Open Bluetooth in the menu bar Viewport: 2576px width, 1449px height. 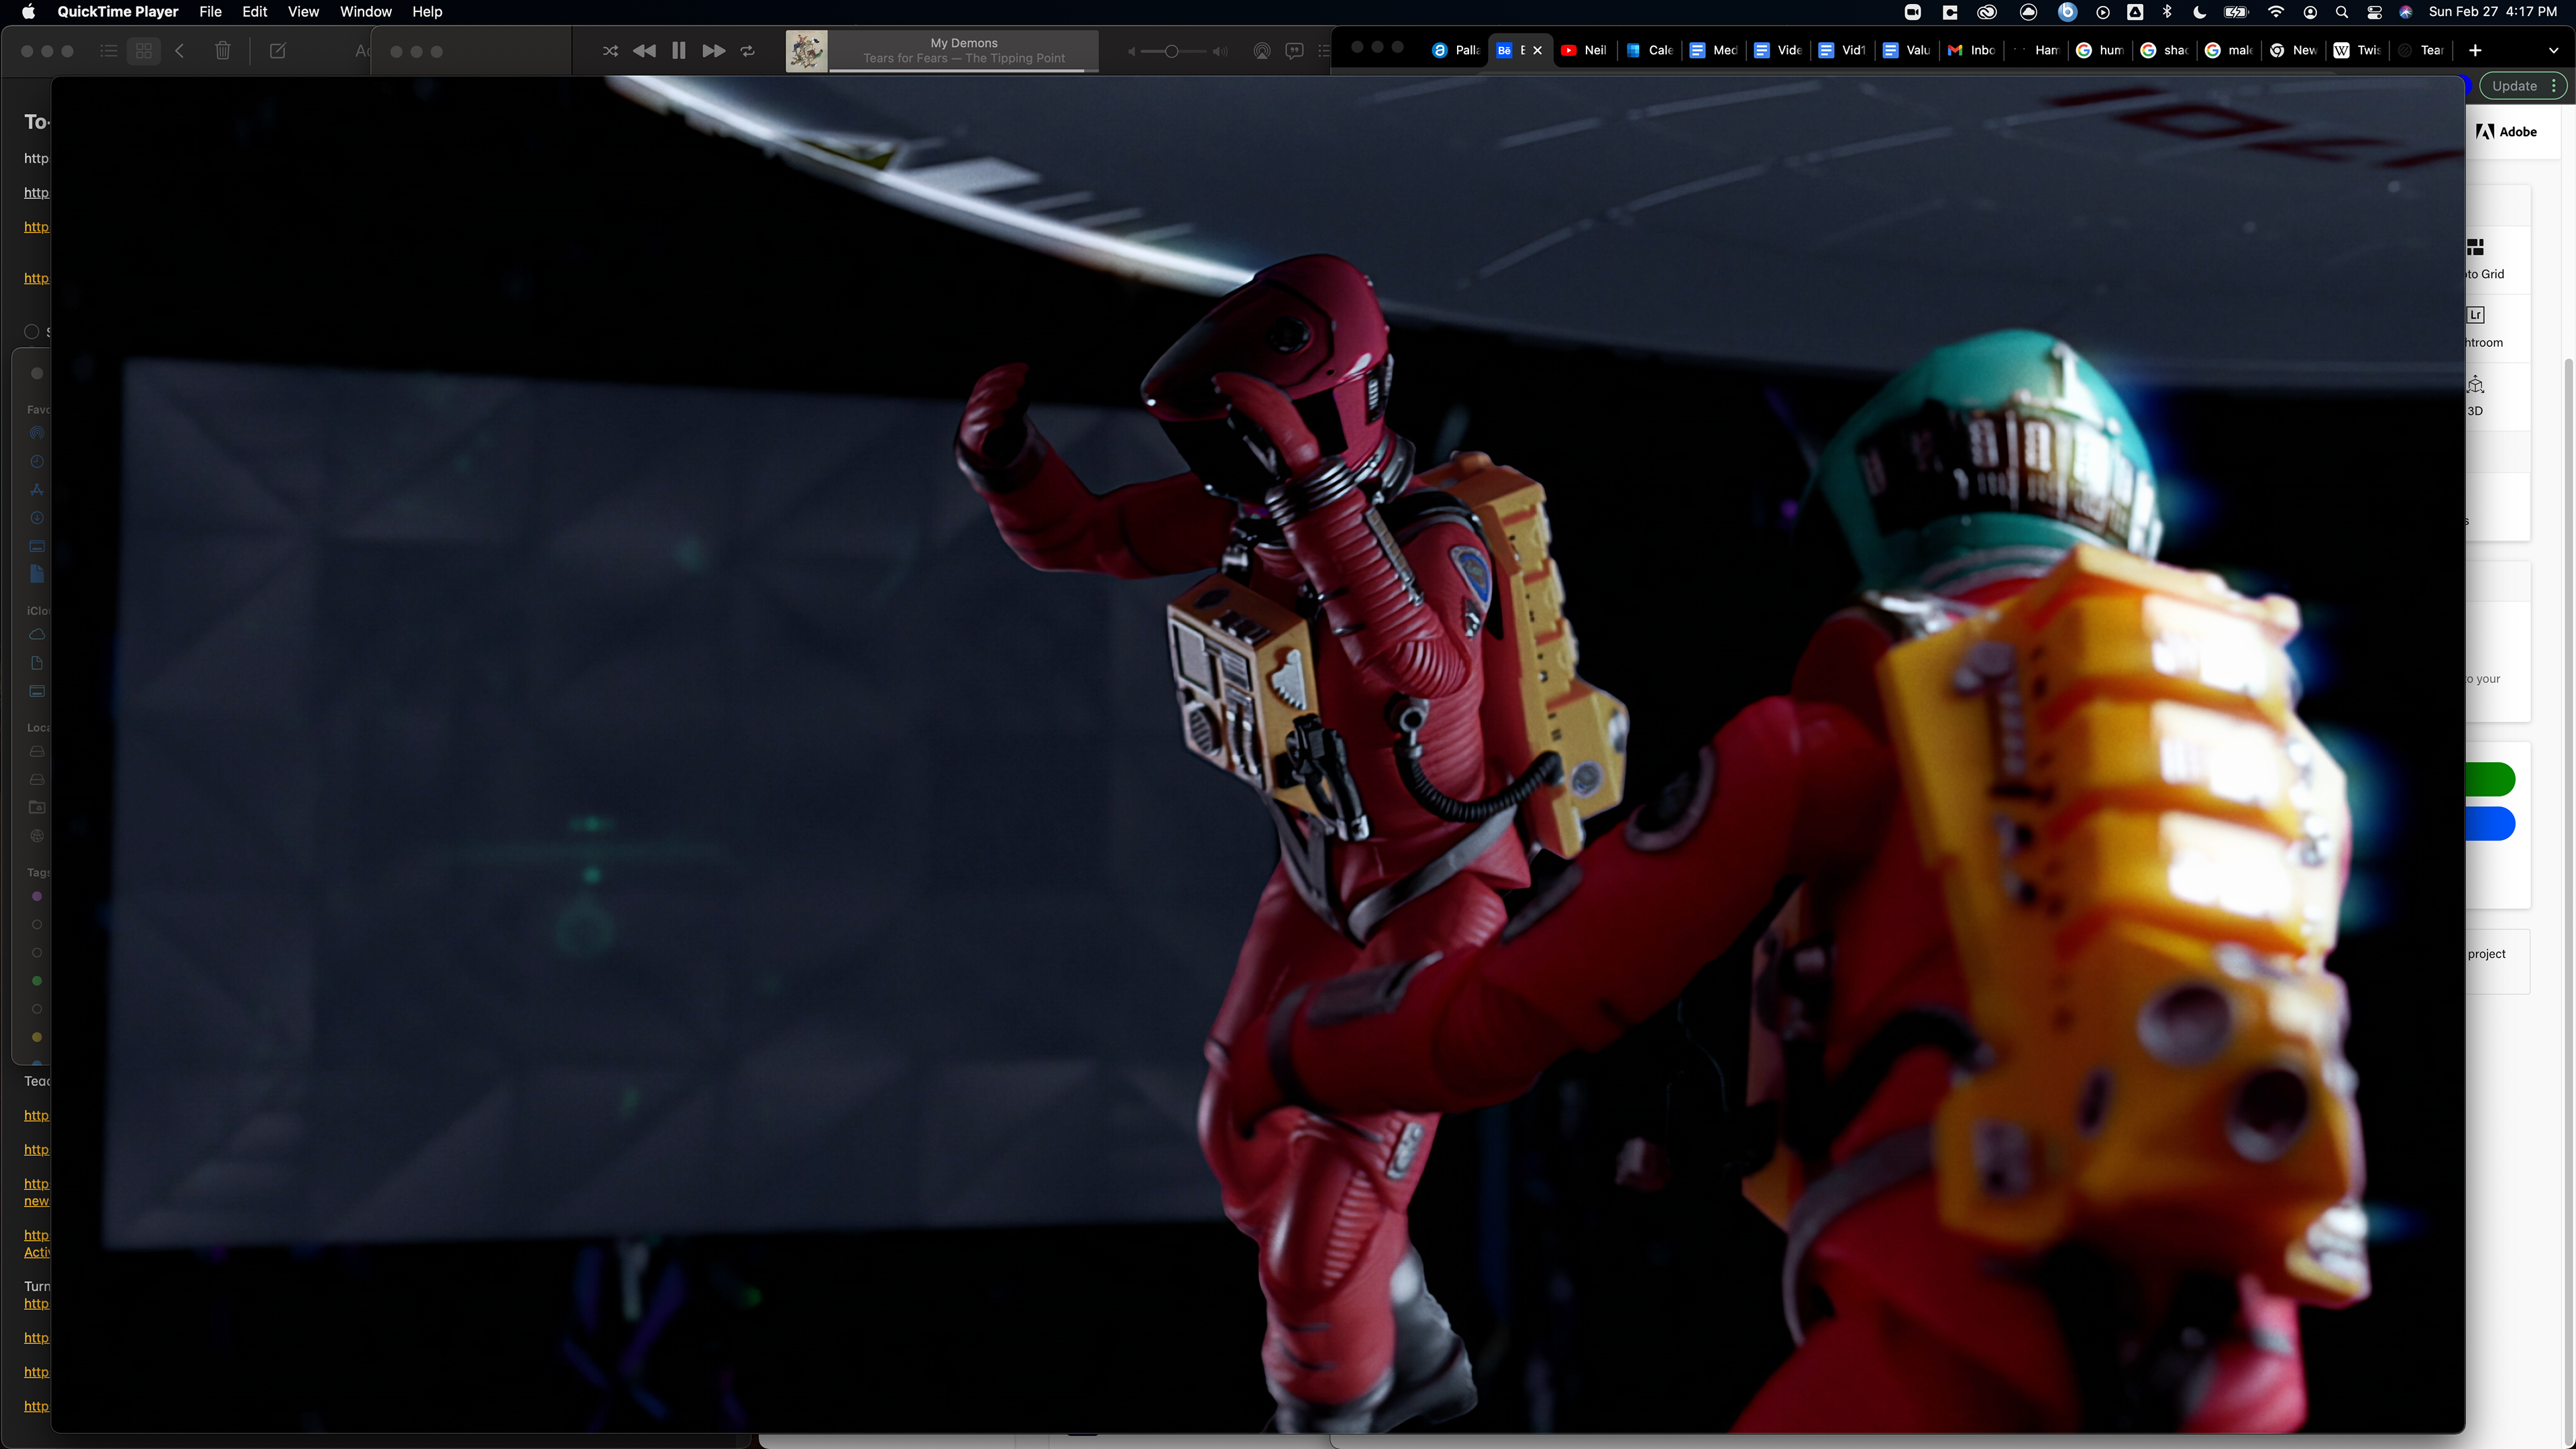pyautogui.click(x=2167, y=12)
